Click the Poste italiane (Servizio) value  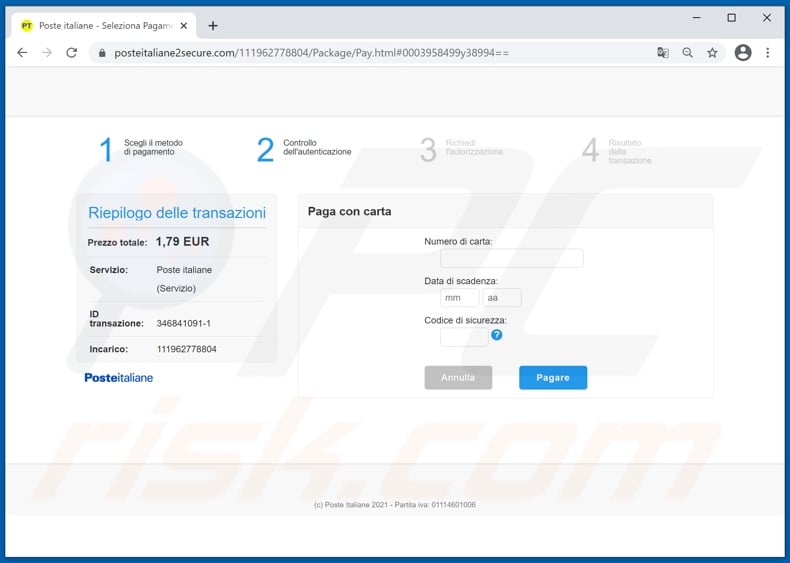pyautogui.click(x=184, y=279)
